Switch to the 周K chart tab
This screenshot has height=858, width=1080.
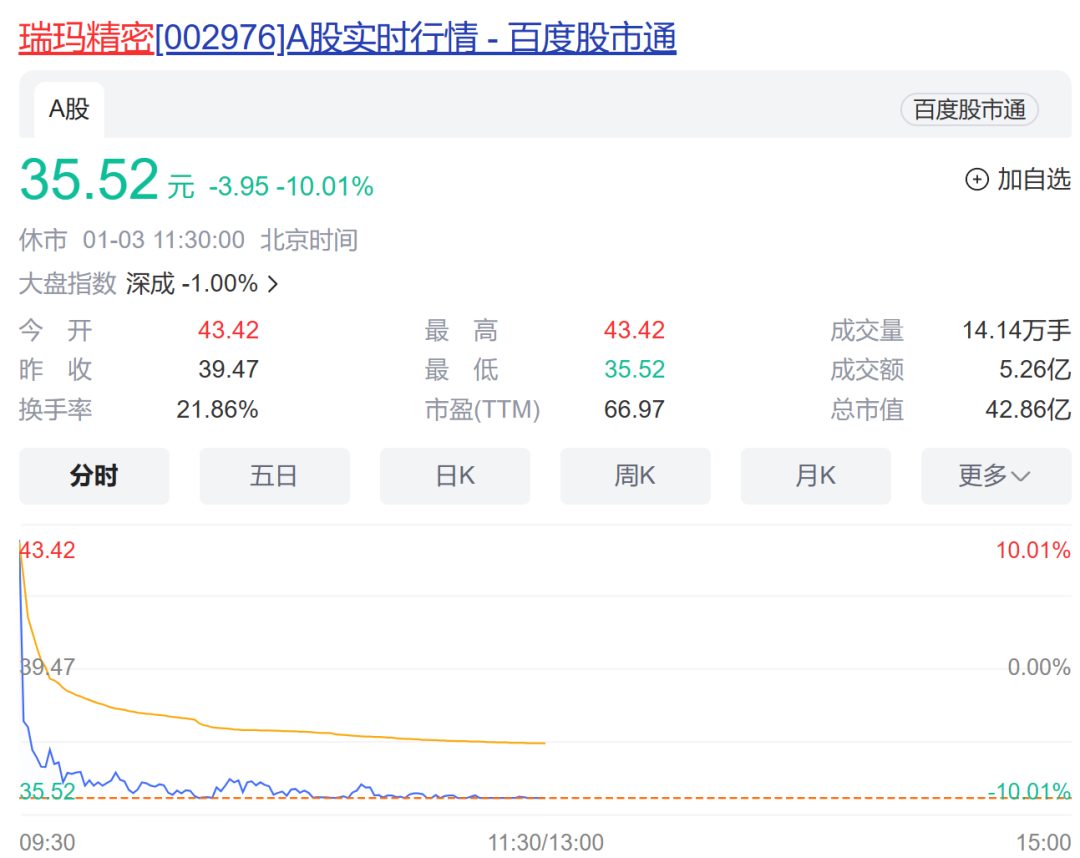click(x=635, y=476)
